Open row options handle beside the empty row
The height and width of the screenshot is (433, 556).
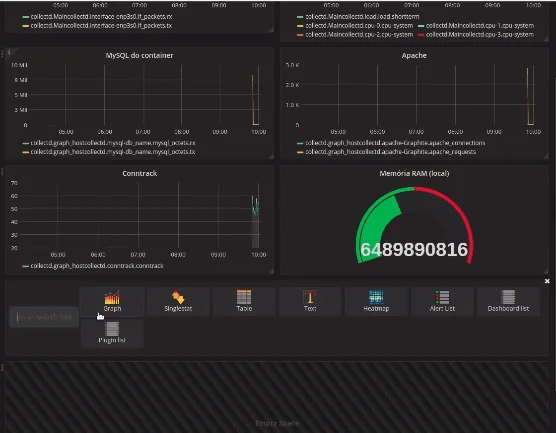pyautogui.click(x=2, y=368)
